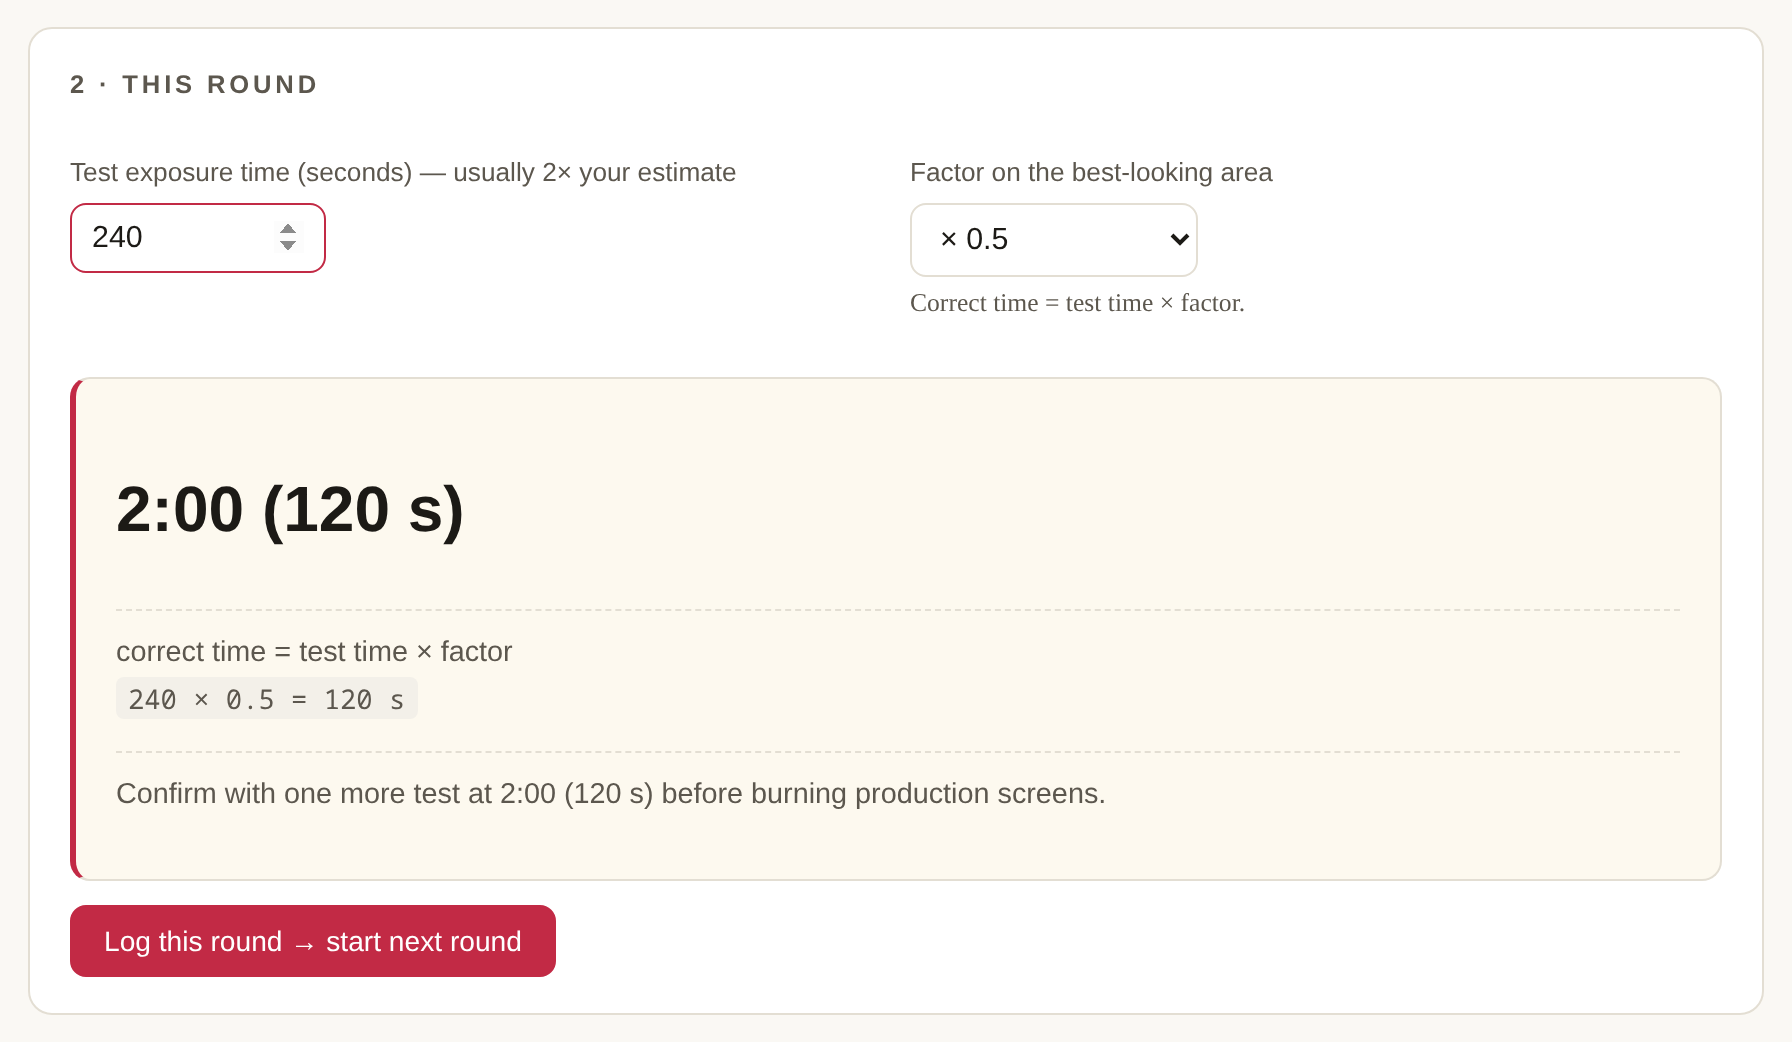Screen dimensions: 1792x1042
Task: Click 'correct time = test time × factor' line in result box
Action: [x=314, y=651]
